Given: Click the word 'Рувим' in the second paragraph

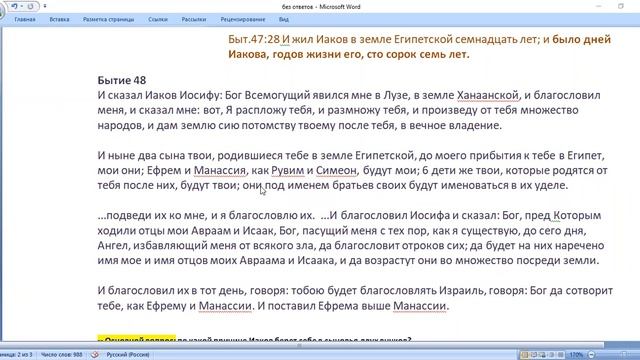Looking at the screenshot, I should tap(288, 170).
